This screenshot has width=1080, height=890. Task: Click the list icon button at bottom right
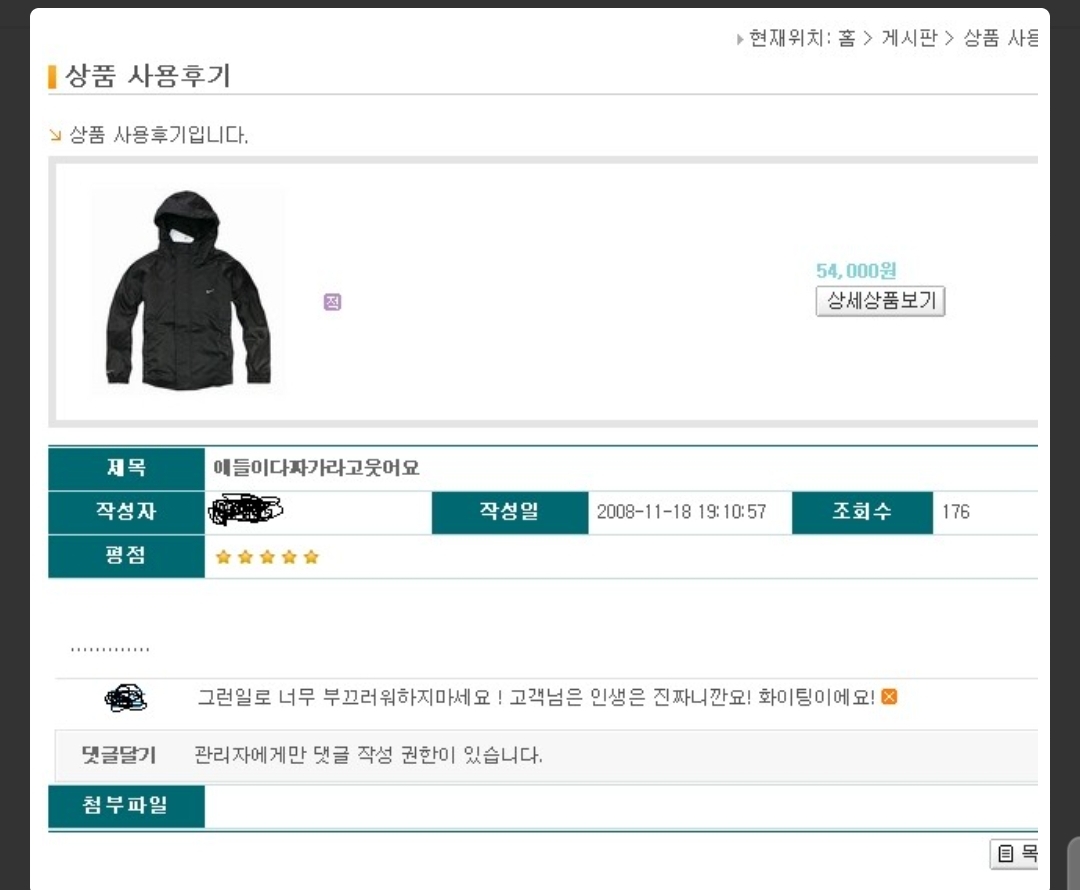[1014, 853]
